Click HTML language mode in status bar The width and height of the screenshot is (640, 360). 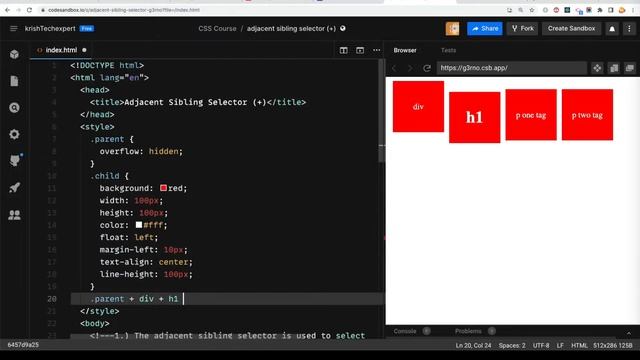pyautogui.click(x=579, y=345)
